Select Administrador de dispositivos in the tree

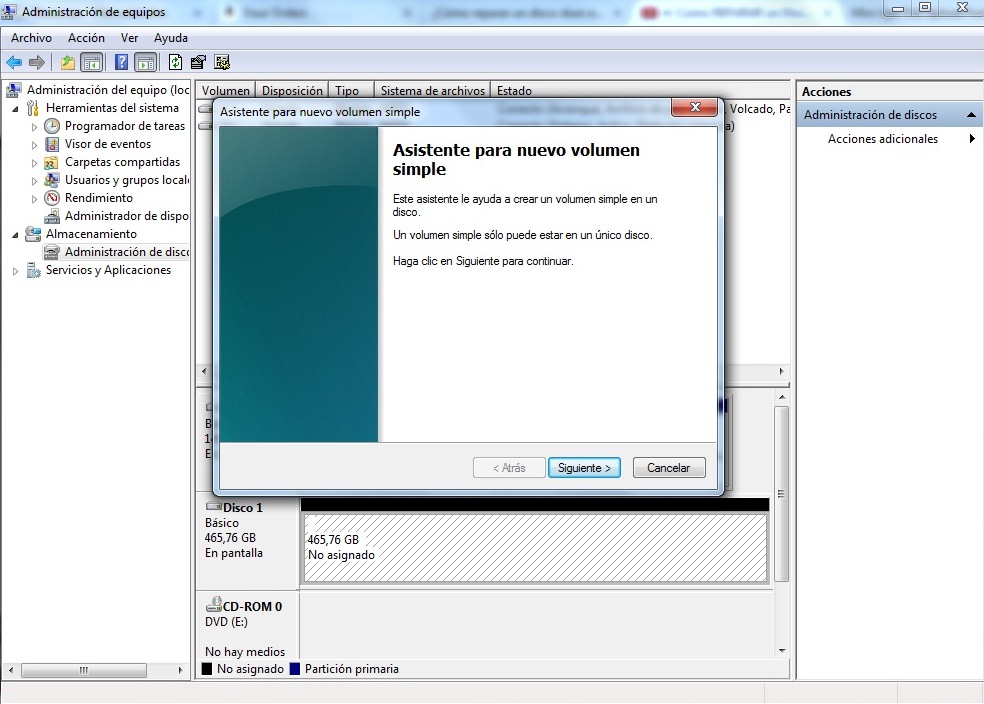[126, 216]
